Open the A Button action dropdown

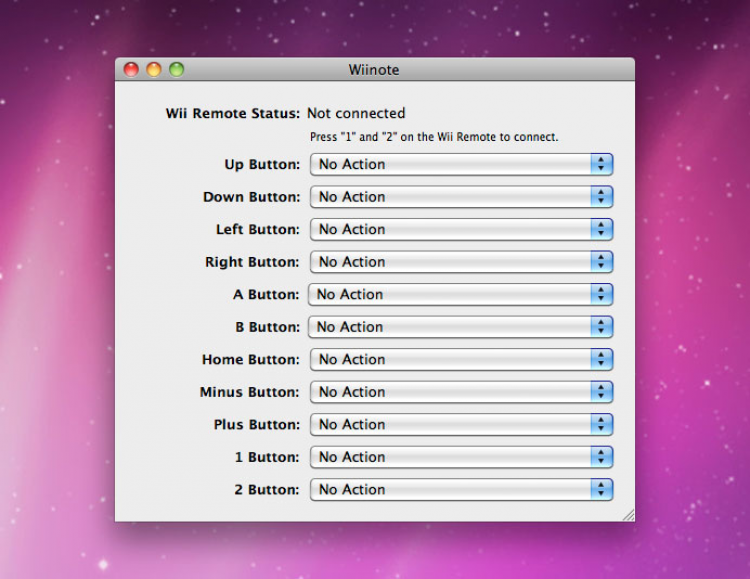point(460,294)
